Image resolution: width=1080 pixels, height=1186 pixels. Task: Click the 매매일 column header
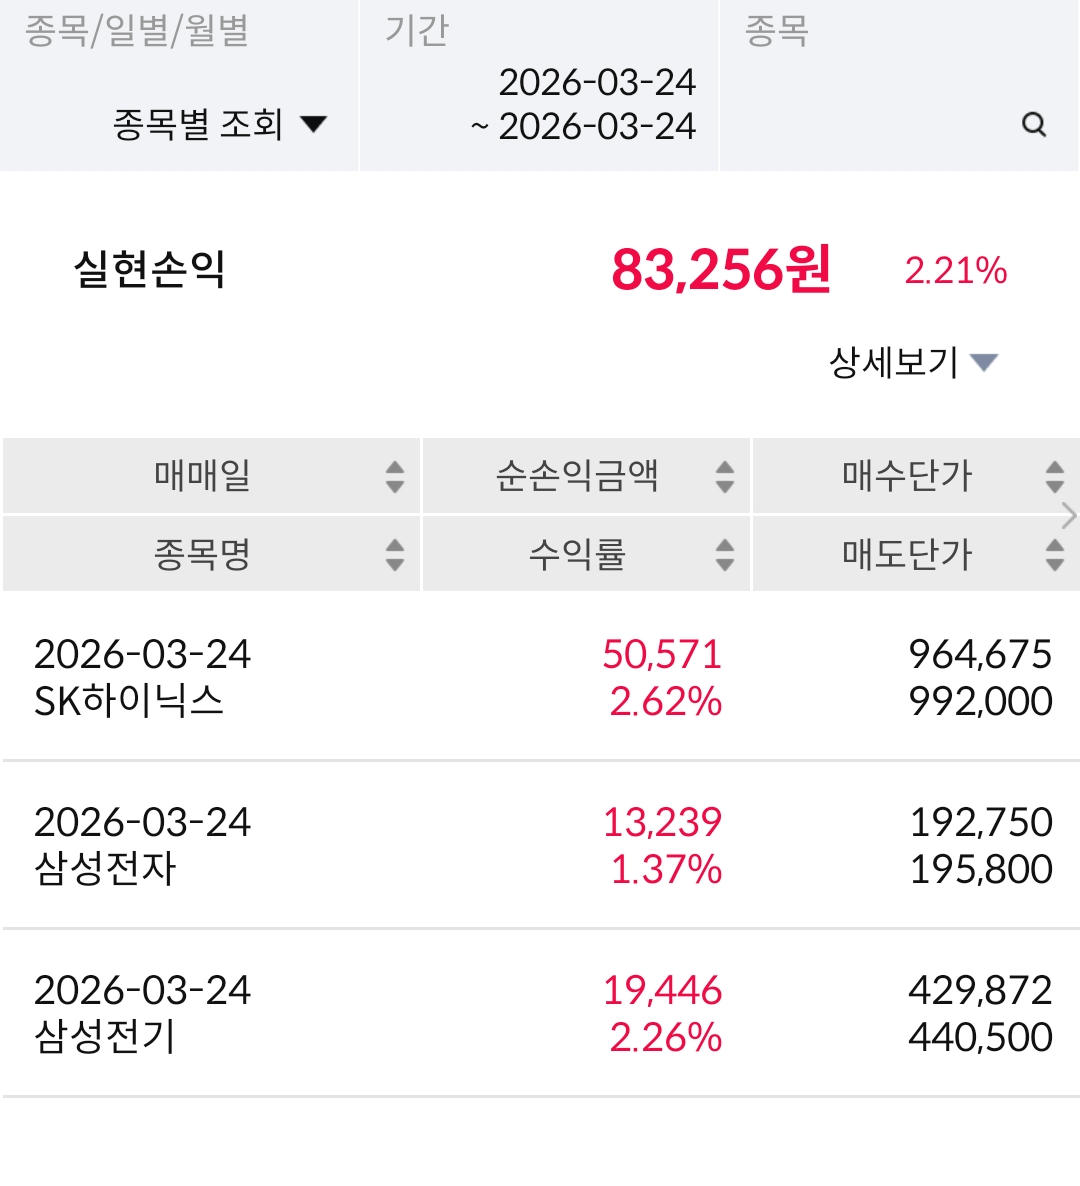202,476
